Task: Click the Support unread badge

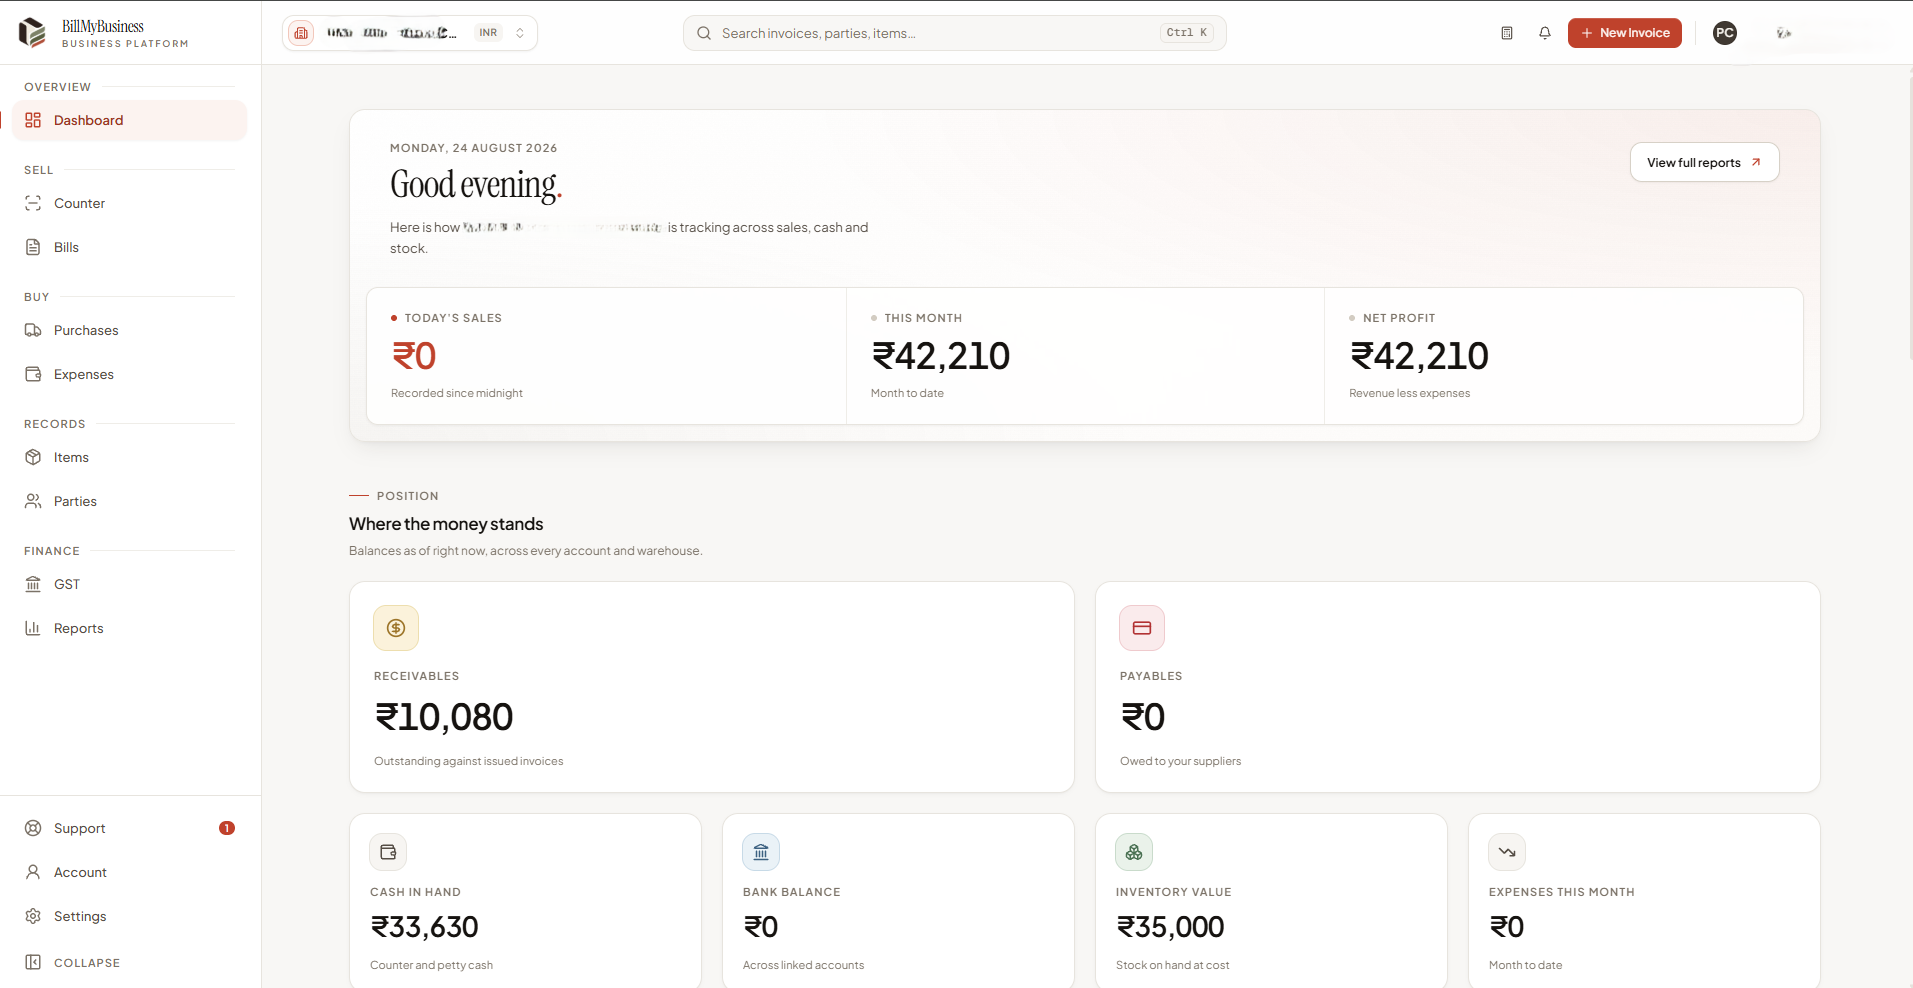Action: pyautogui.click(x=227, y=828)
